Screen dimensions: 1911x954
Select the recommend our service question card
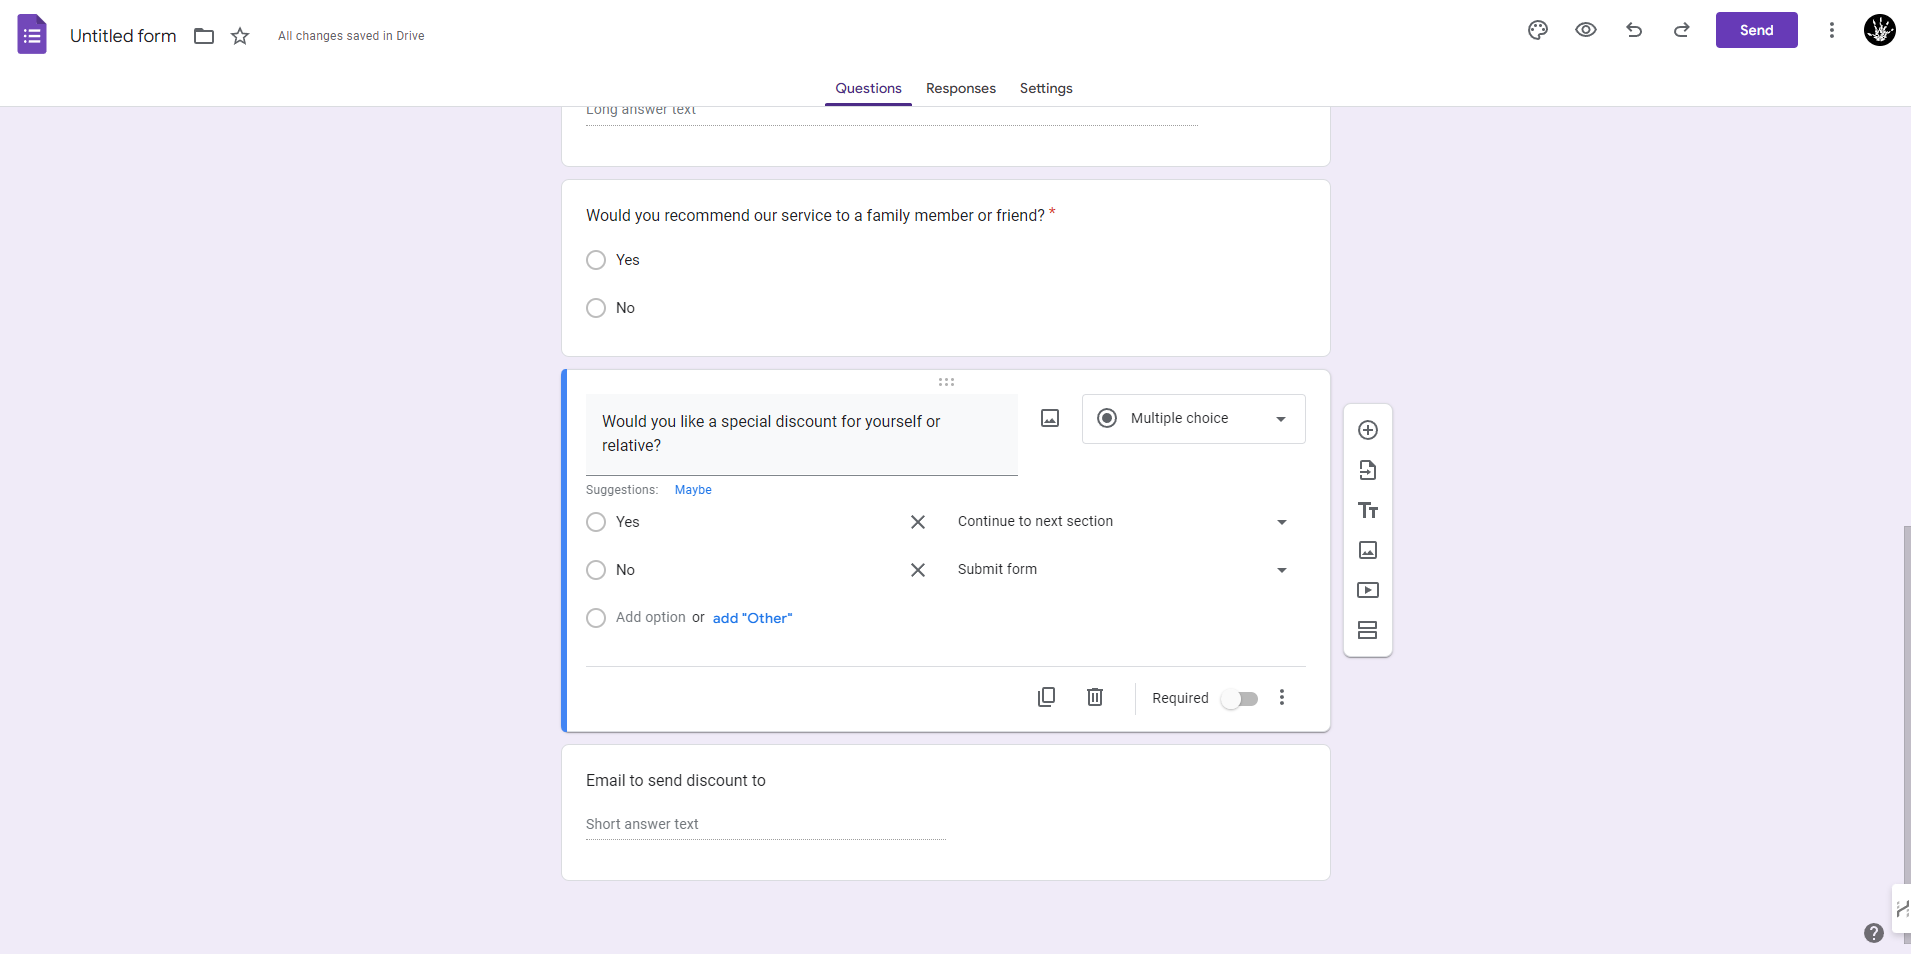click(946, 268)
